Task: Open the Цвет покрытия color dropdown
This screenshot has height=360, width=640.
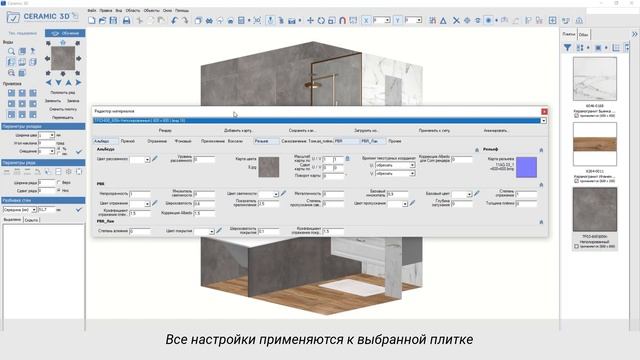Action: point(211,232)
